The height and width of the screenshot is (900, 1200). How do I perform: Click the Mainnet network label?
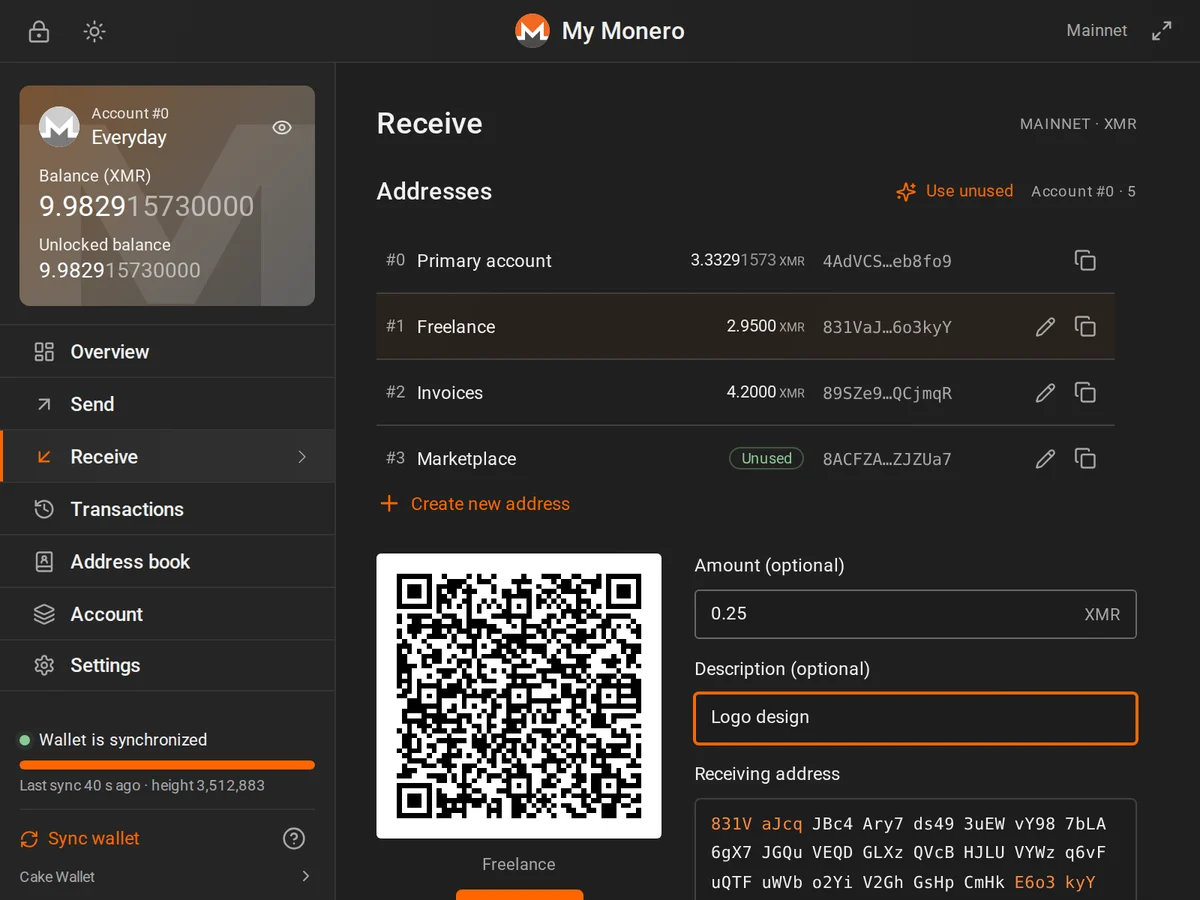(1096, 31)
